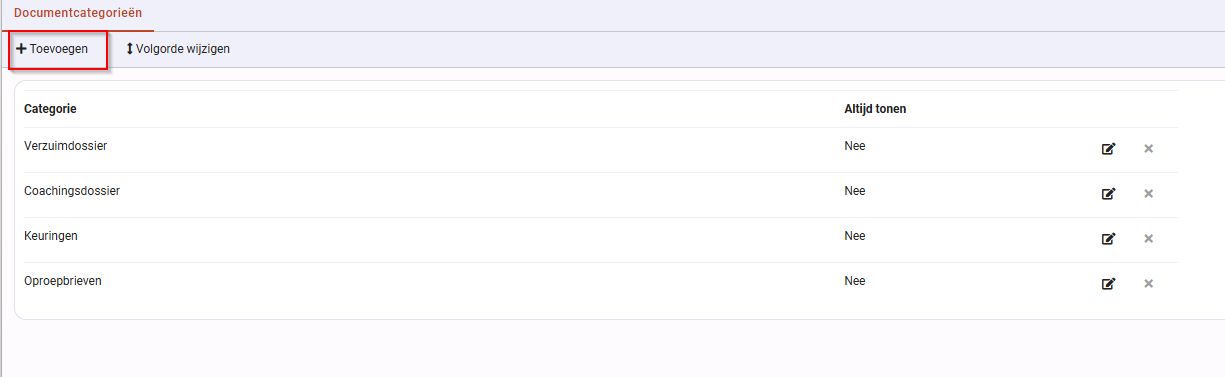Delete the Keuringen category
Screen dimensions: 1225x377
click(x=1149, y=239)
